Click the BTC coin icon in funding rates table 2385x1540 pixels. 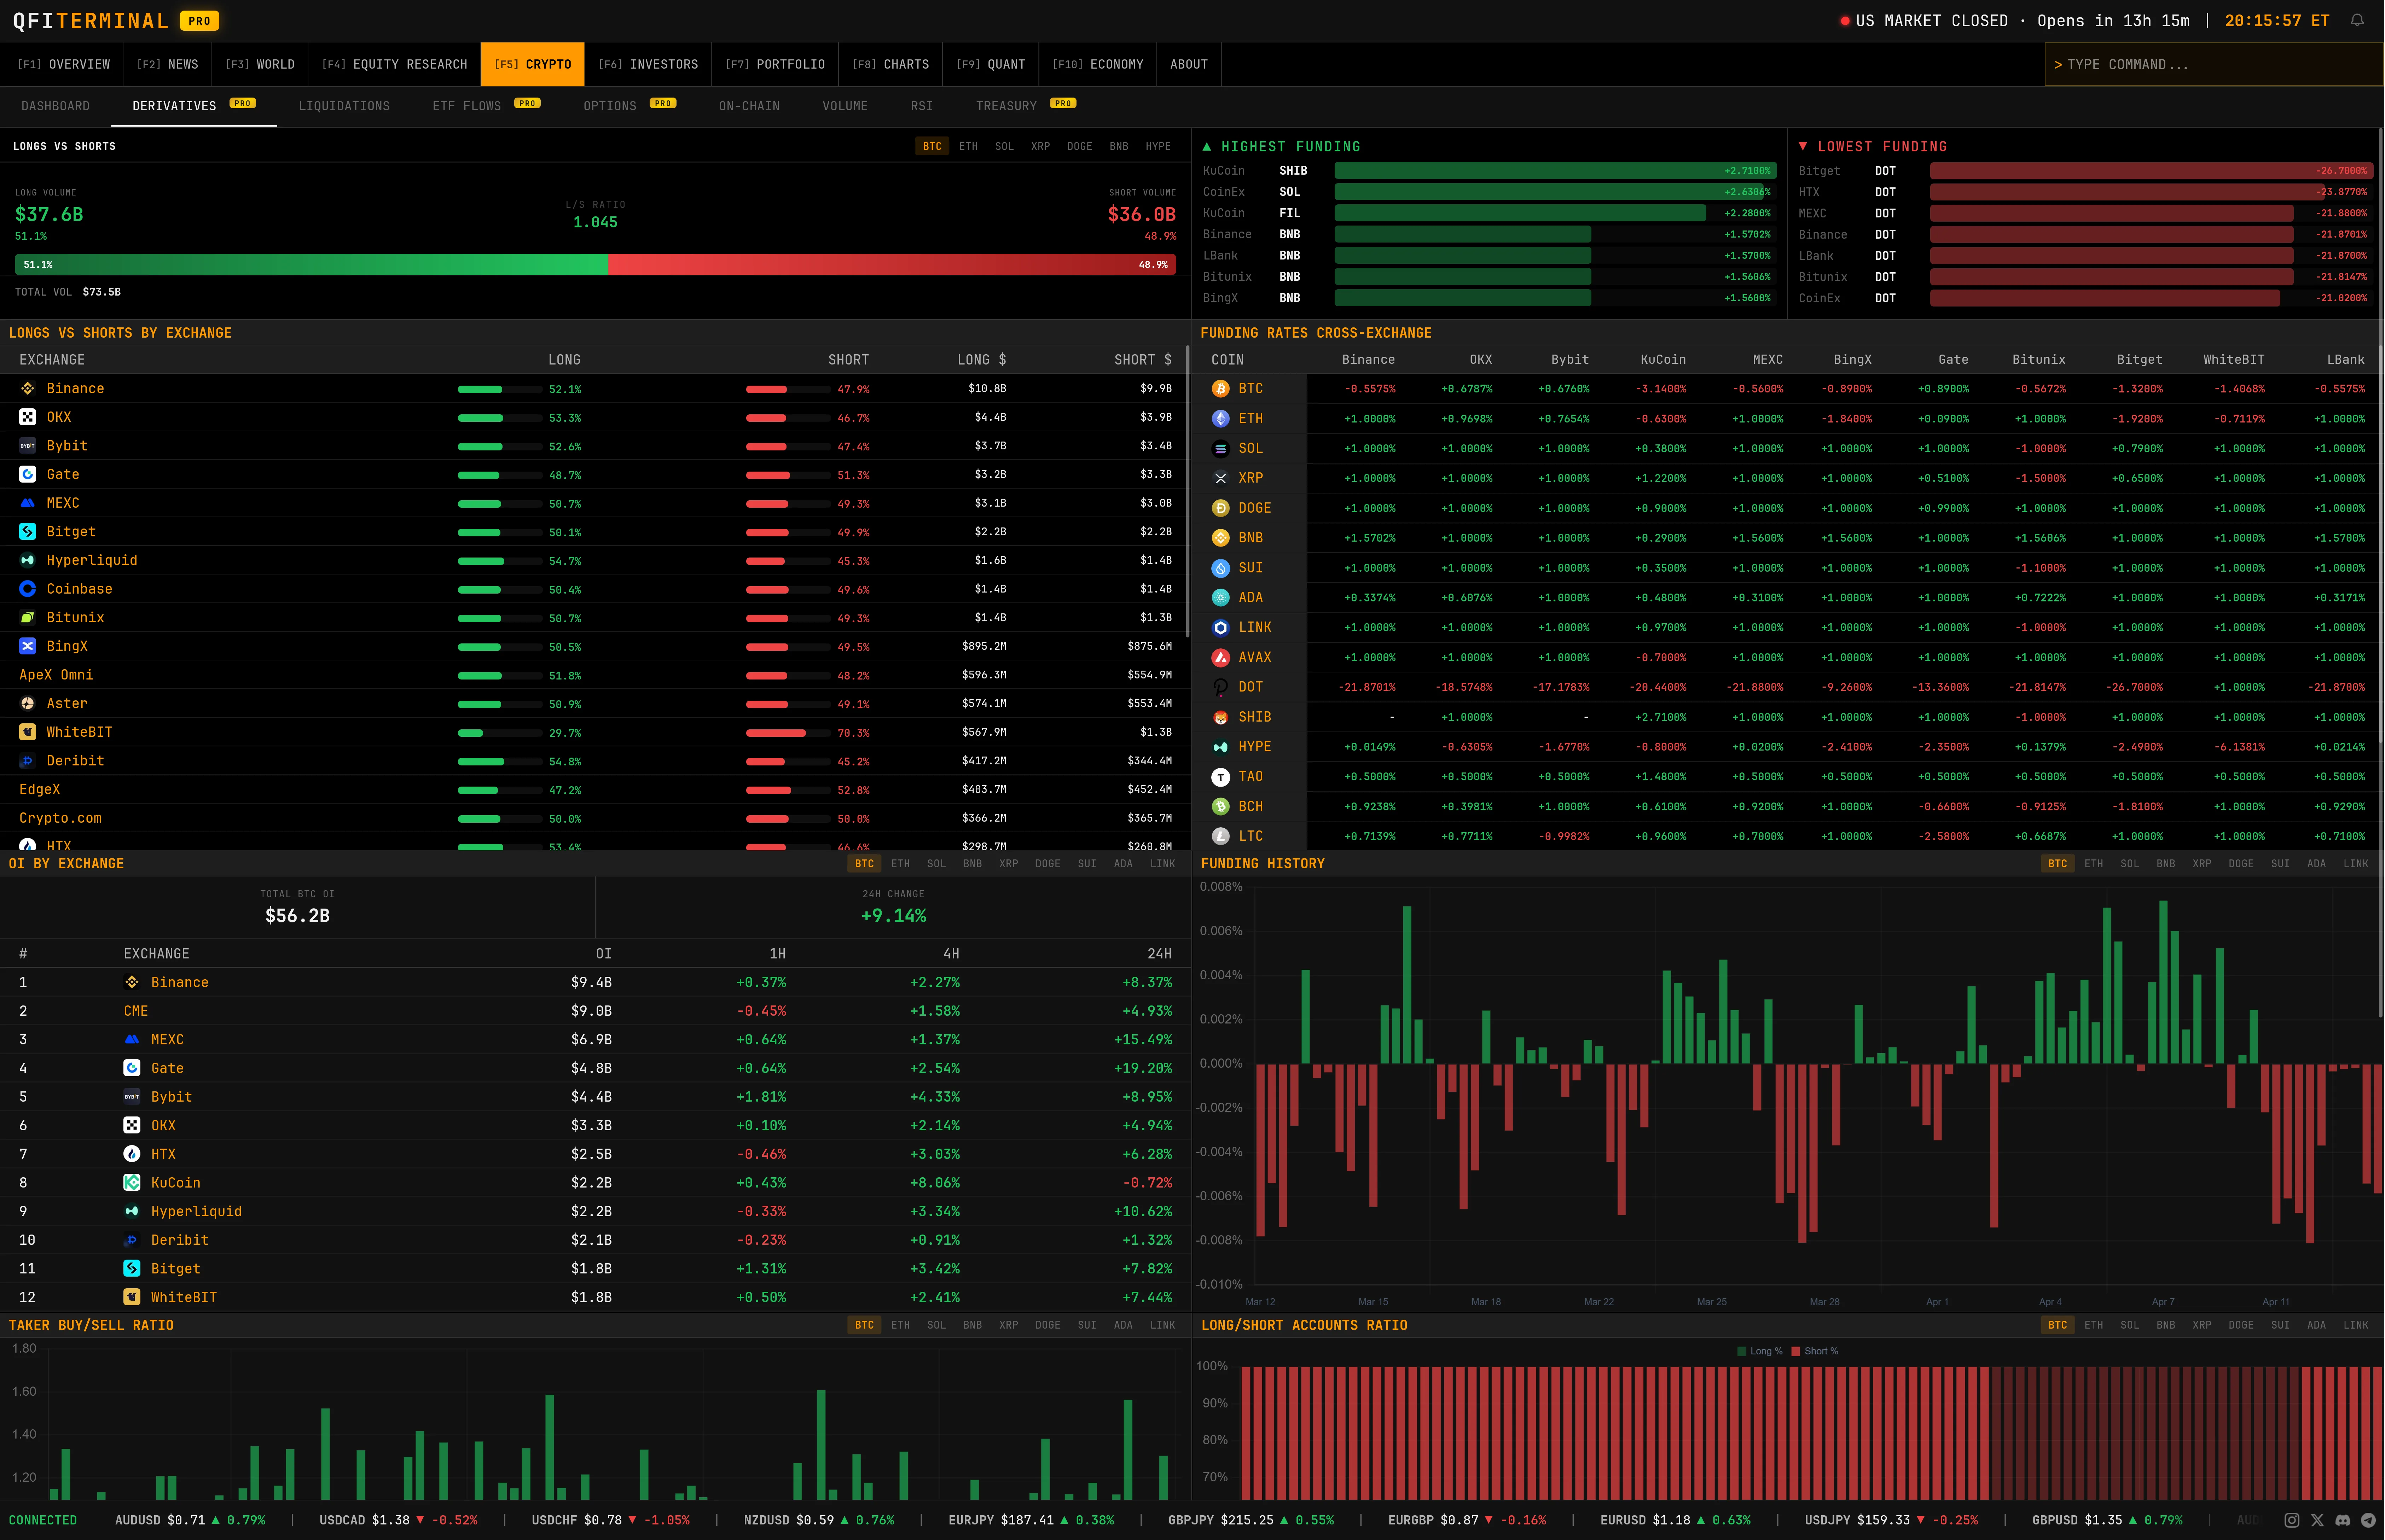tap(1221, 389)
